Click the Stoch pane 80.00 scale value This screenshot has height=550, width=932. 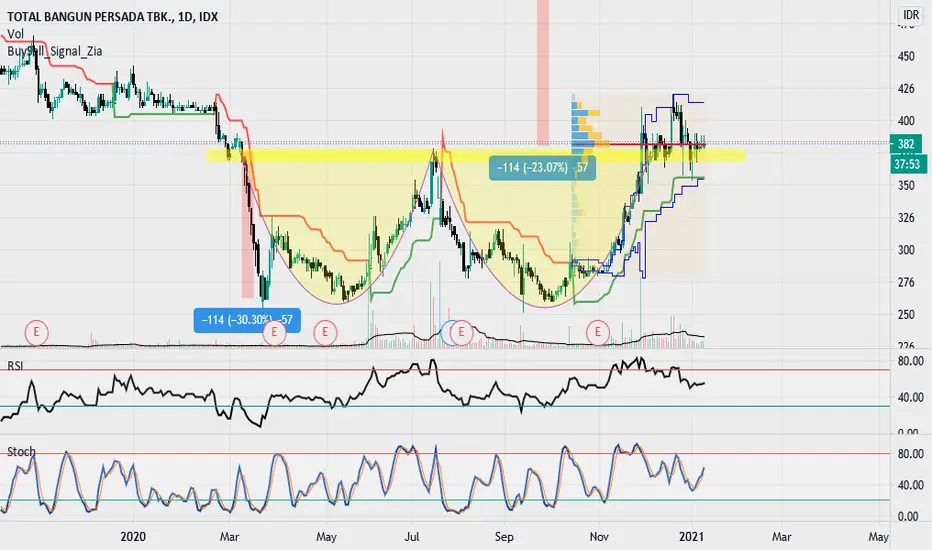click(911, 454)
